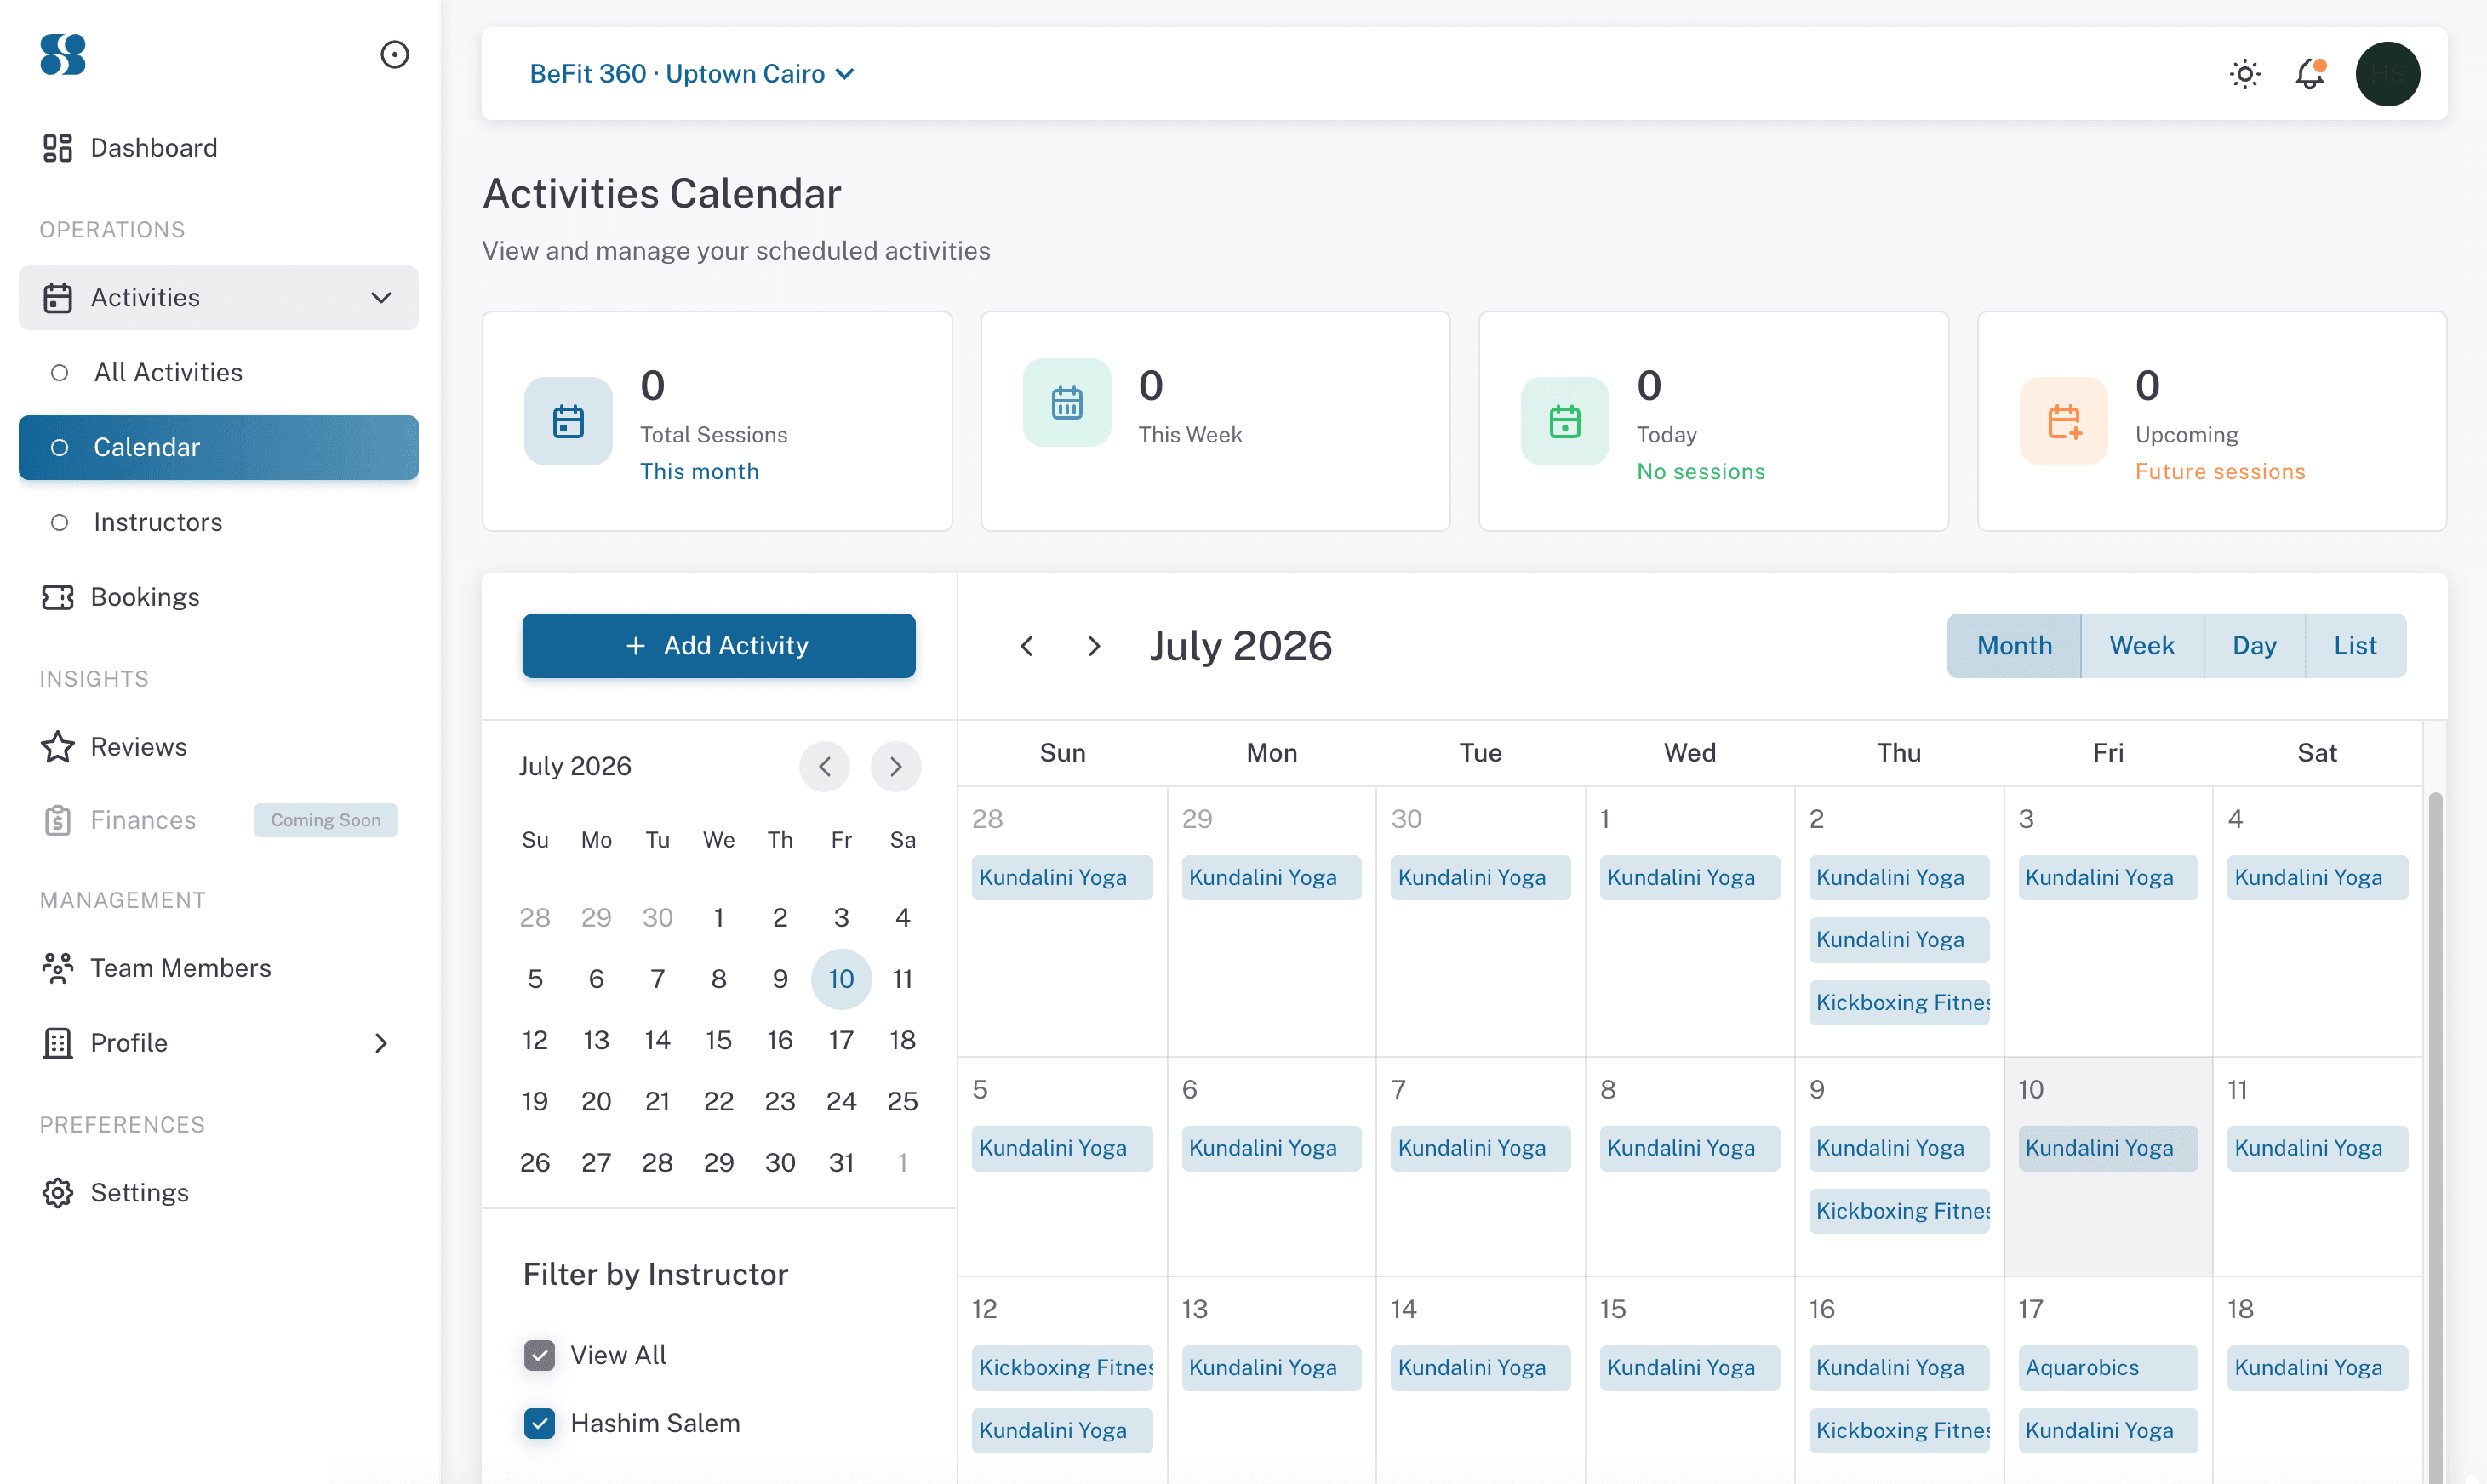Click the Total Sessions calendar icon
Viewport: 2487px width, 1484px height.
click(x=568, y=421)
